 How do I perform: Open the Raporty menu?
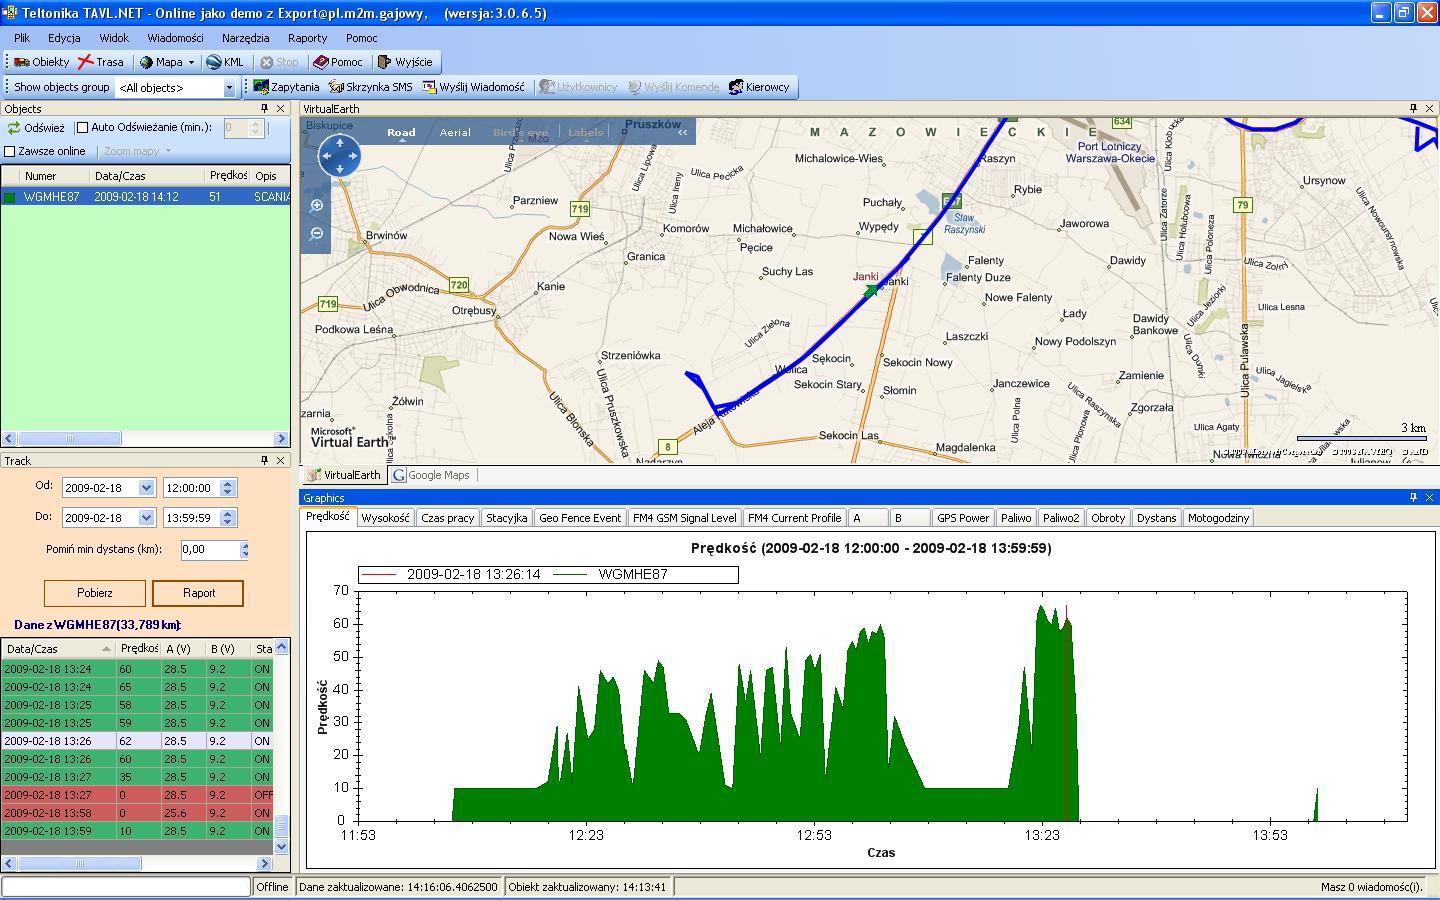307,38
